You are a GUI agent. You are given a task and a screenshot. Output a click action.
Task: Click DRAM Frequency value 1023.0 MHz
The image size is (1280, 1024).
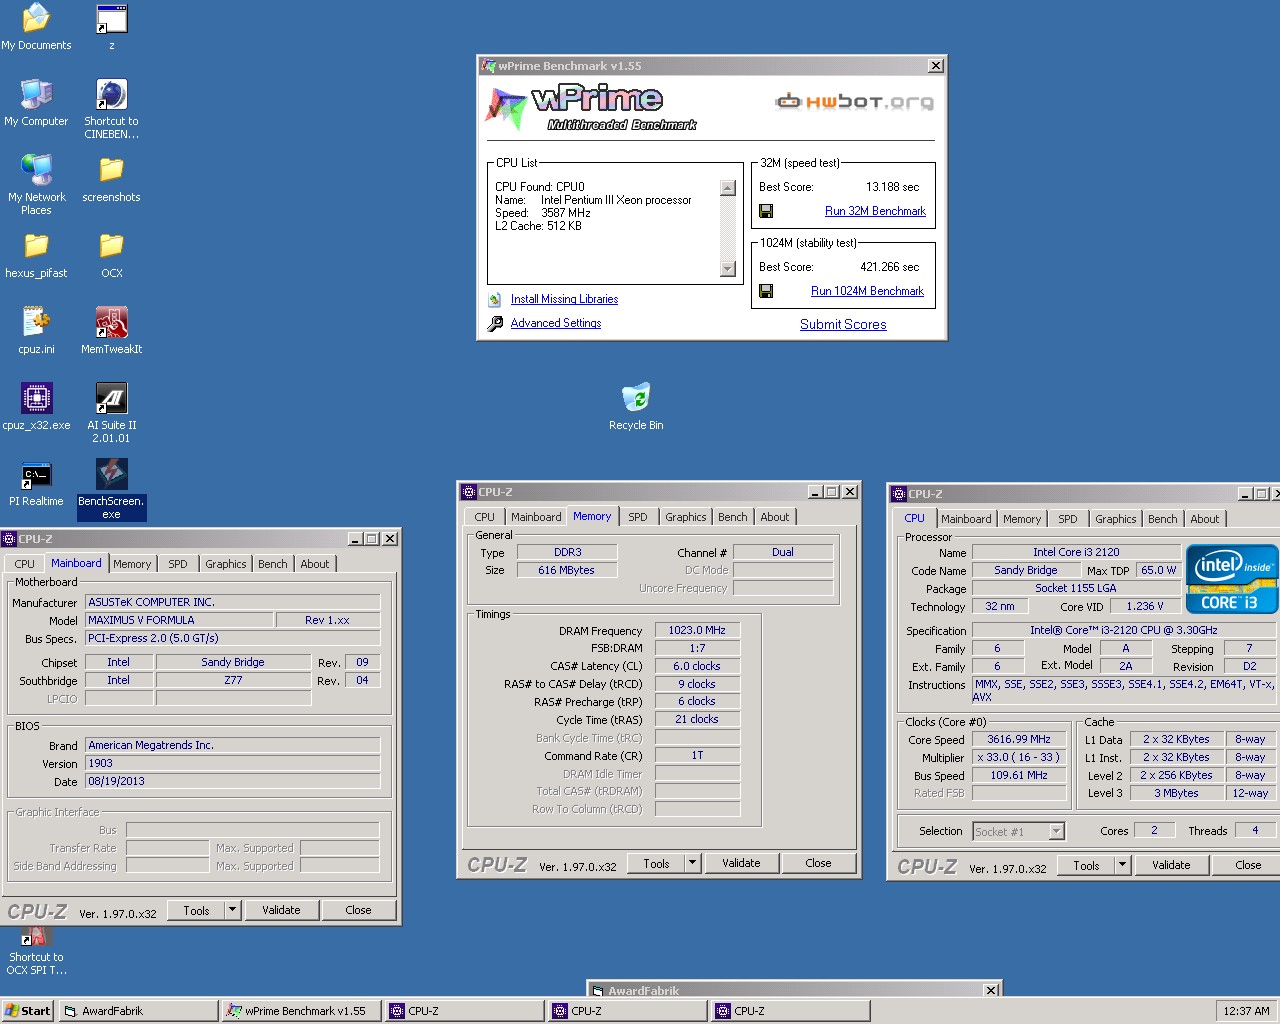[x=697, y=630]
